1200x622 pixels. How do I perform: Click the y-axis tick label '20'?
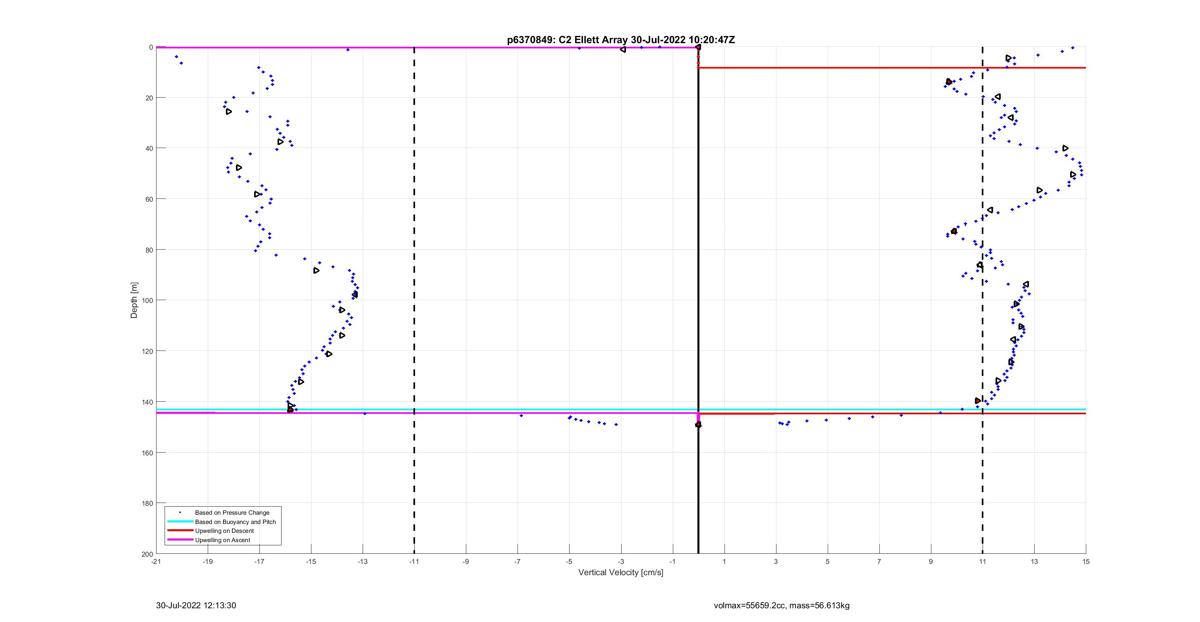tap(148, 98)
